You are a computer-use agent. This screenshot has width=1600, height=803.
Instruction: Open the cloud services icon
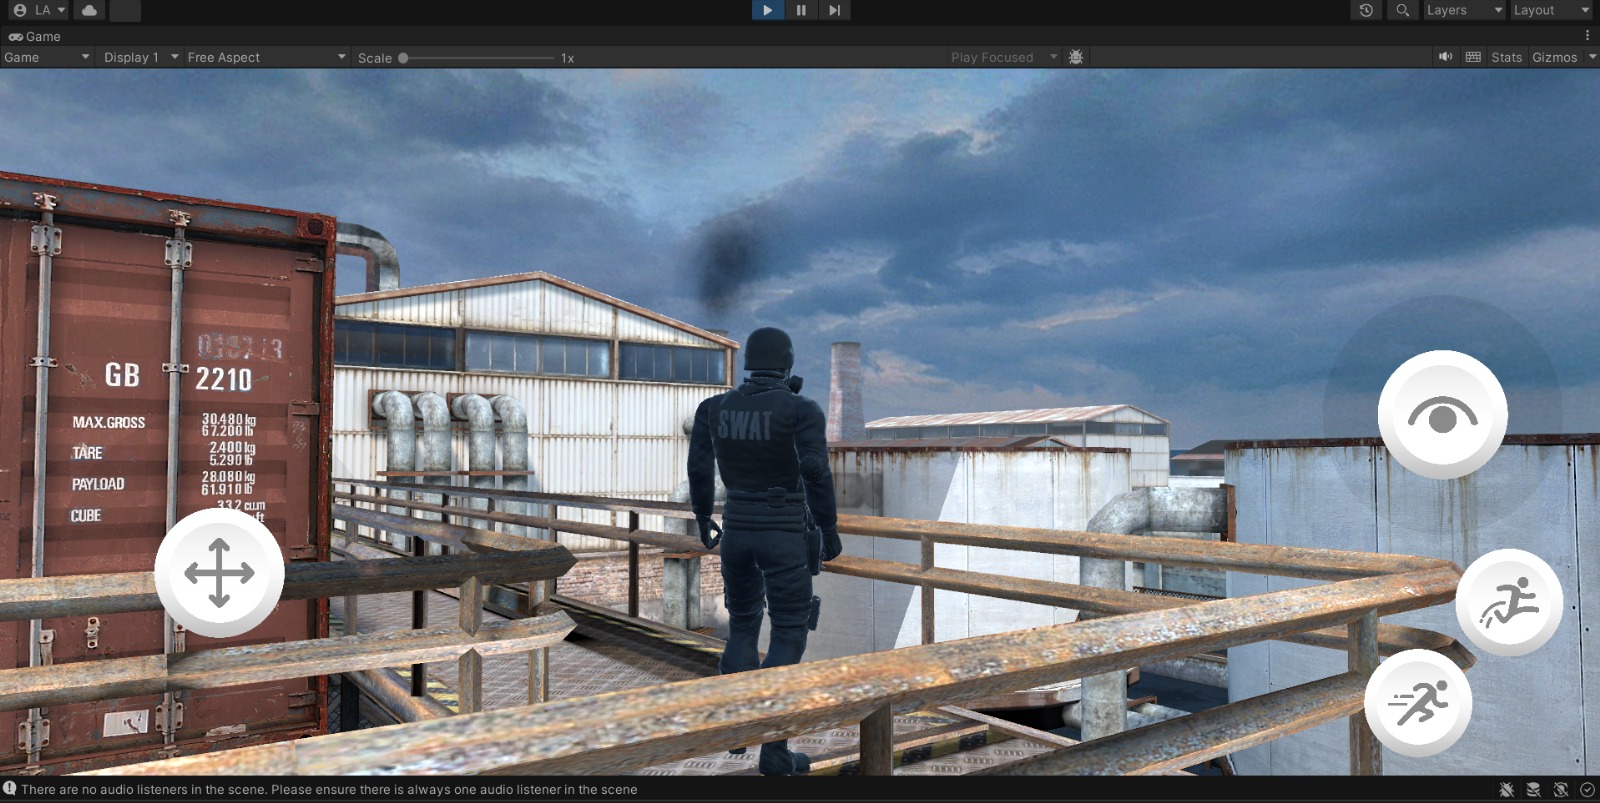90,10
